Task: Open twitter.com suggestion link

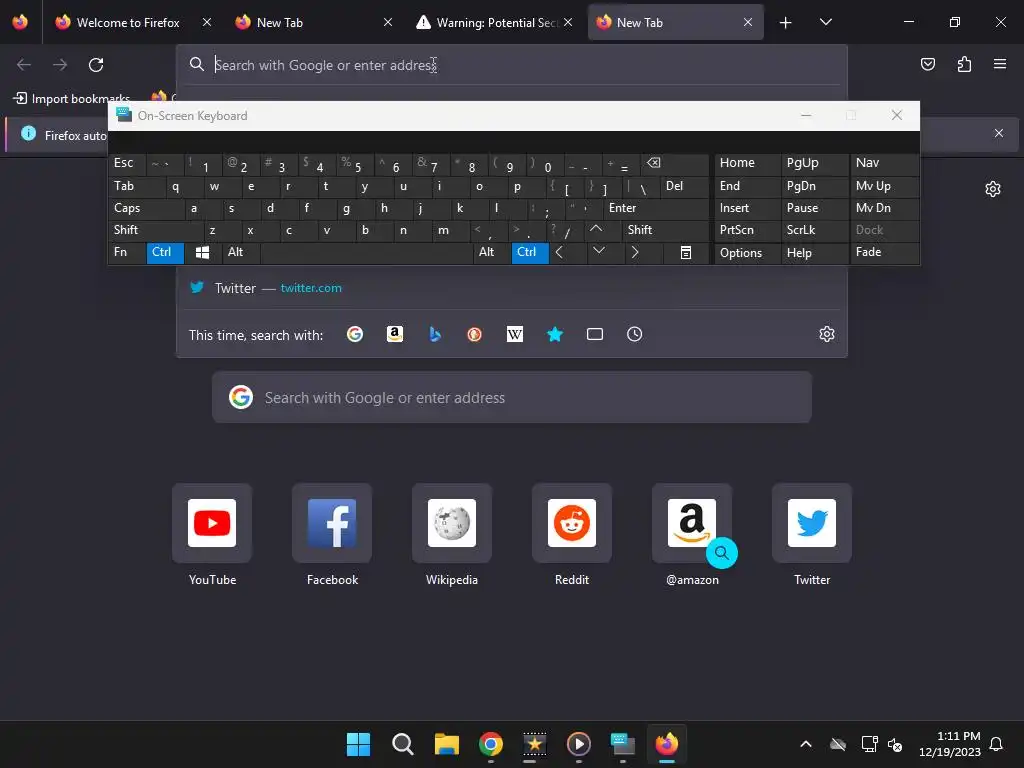Action: (x=311, y=288)
